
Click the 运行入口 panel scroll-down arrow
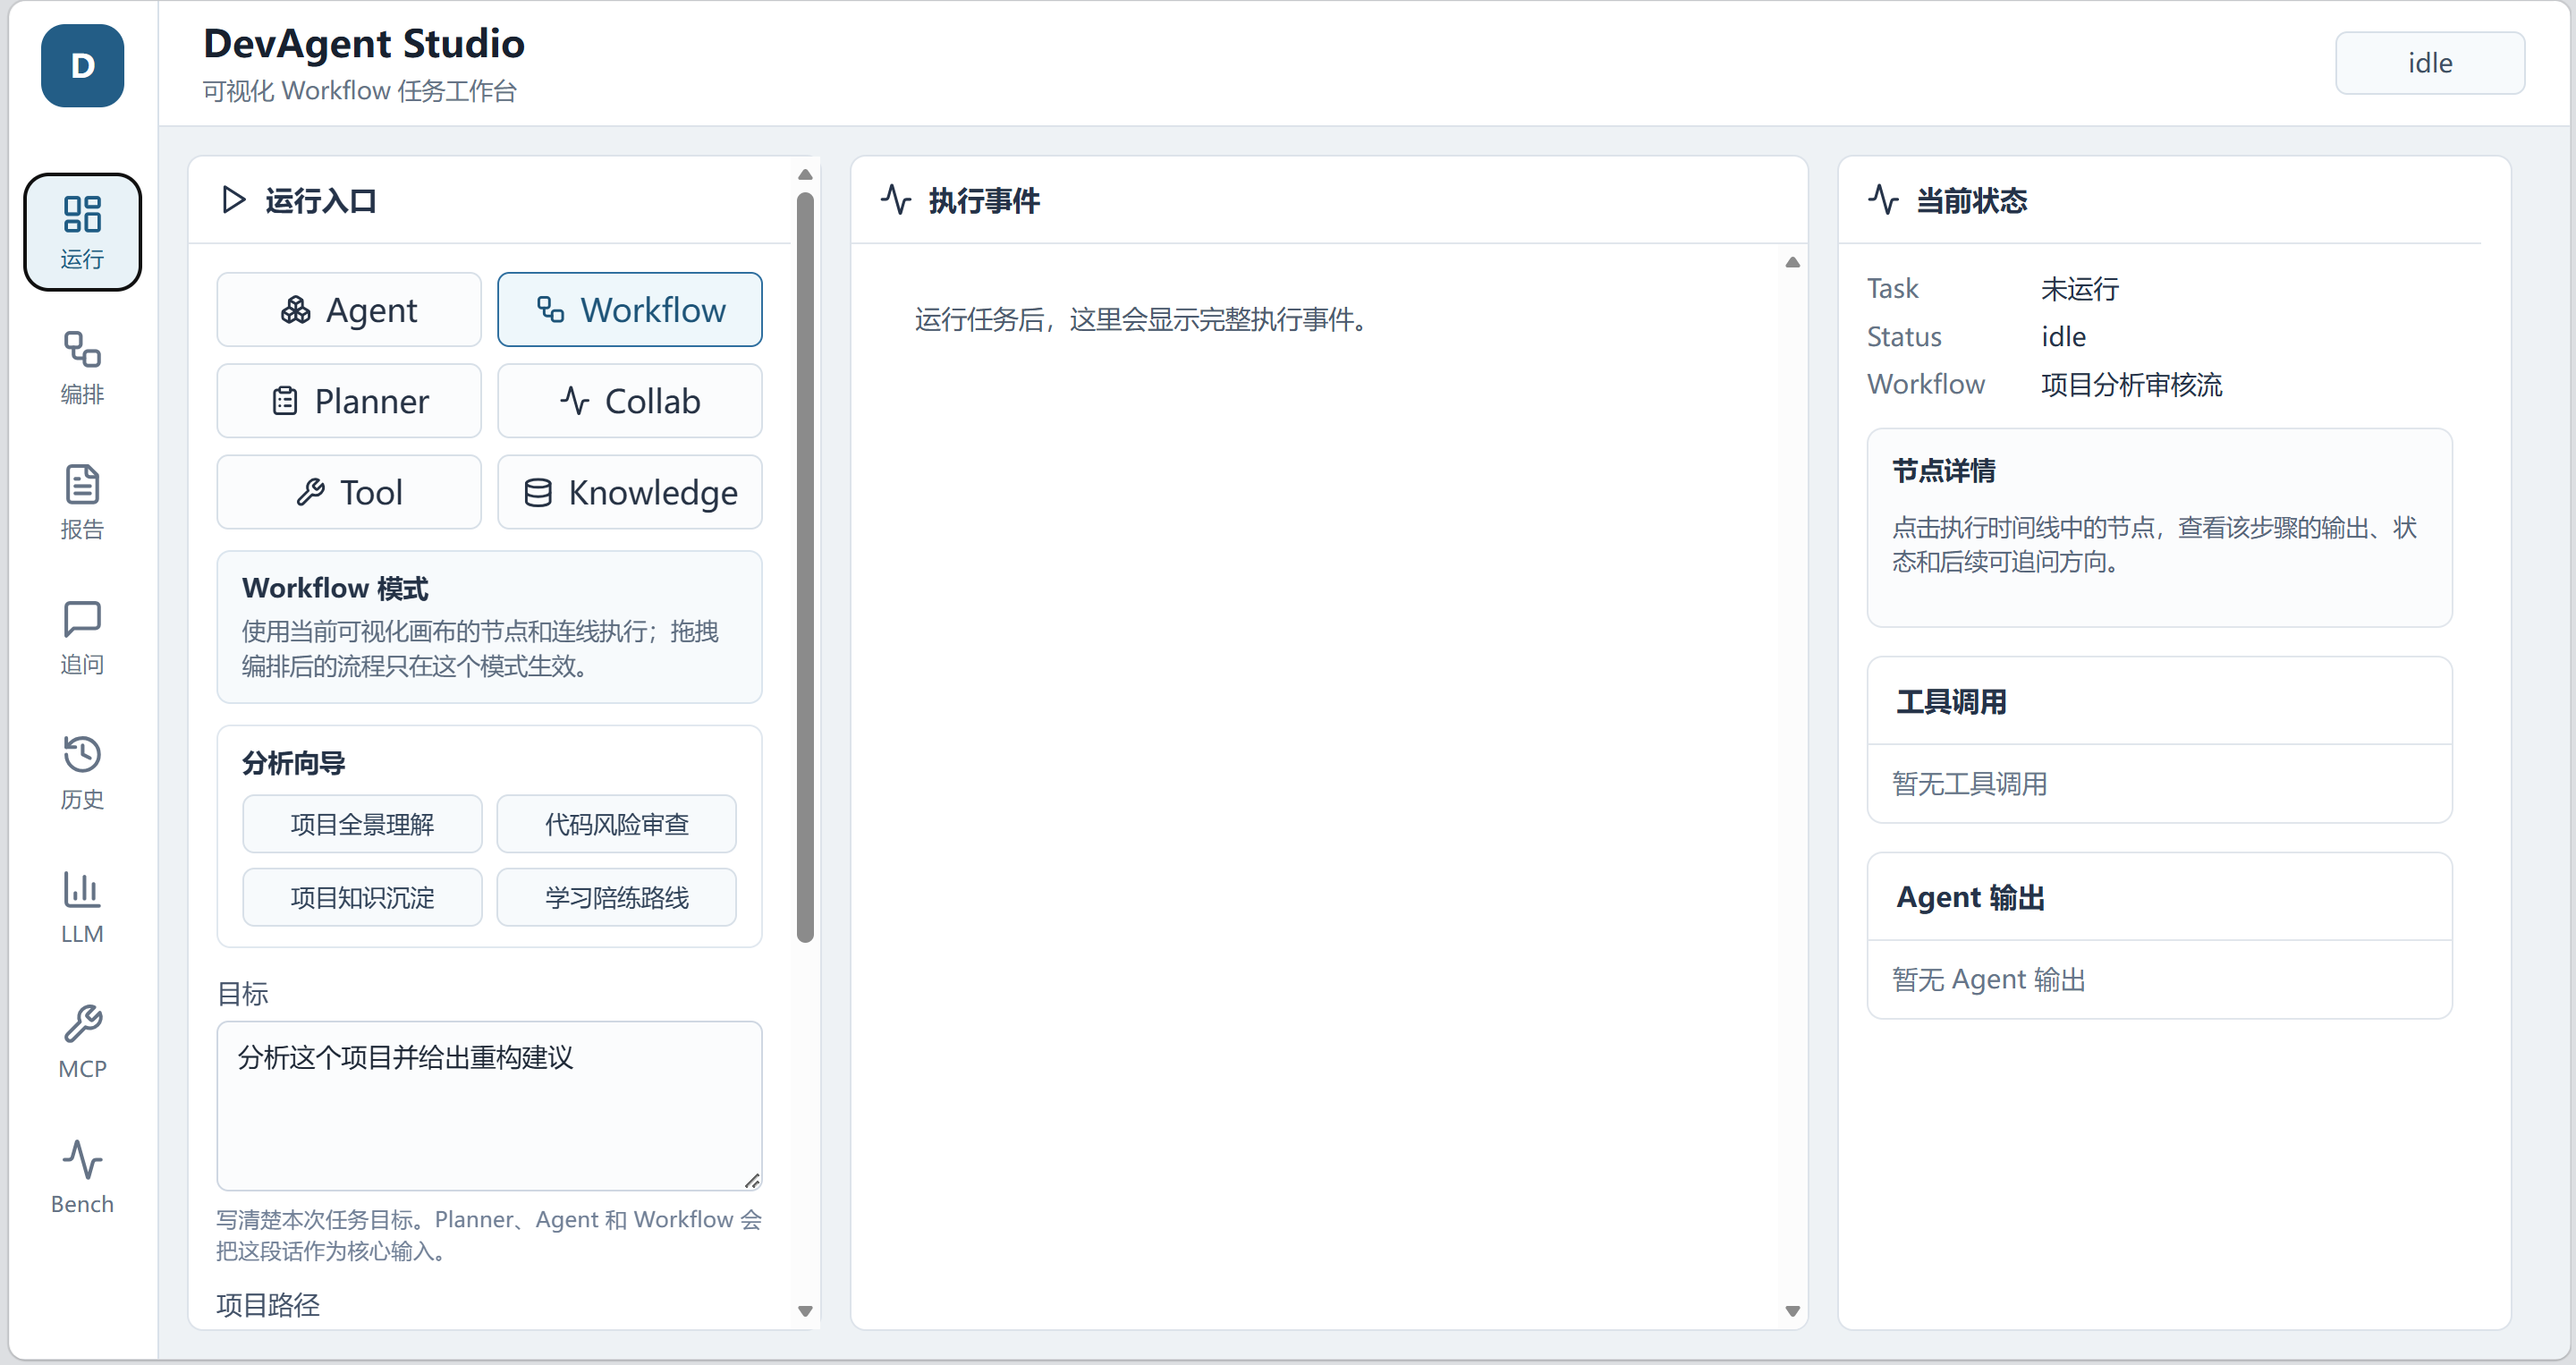(x=805, y=1310)
